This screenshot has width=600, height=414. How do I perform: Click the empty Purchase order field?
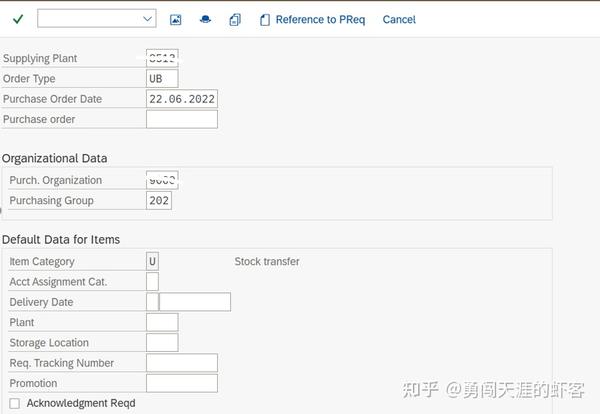pyautogui.click(x=182, y=119)
